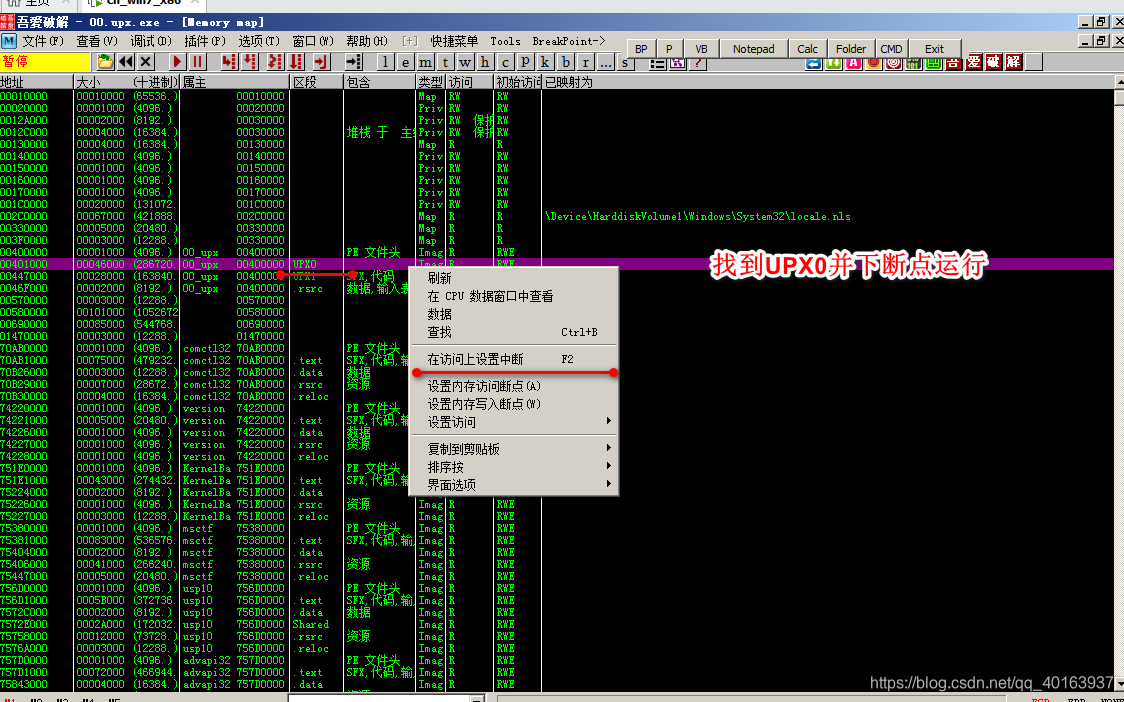
Task: Choose 设置内存写入断点(W) in context menu
Action: [x=513, y=404]
